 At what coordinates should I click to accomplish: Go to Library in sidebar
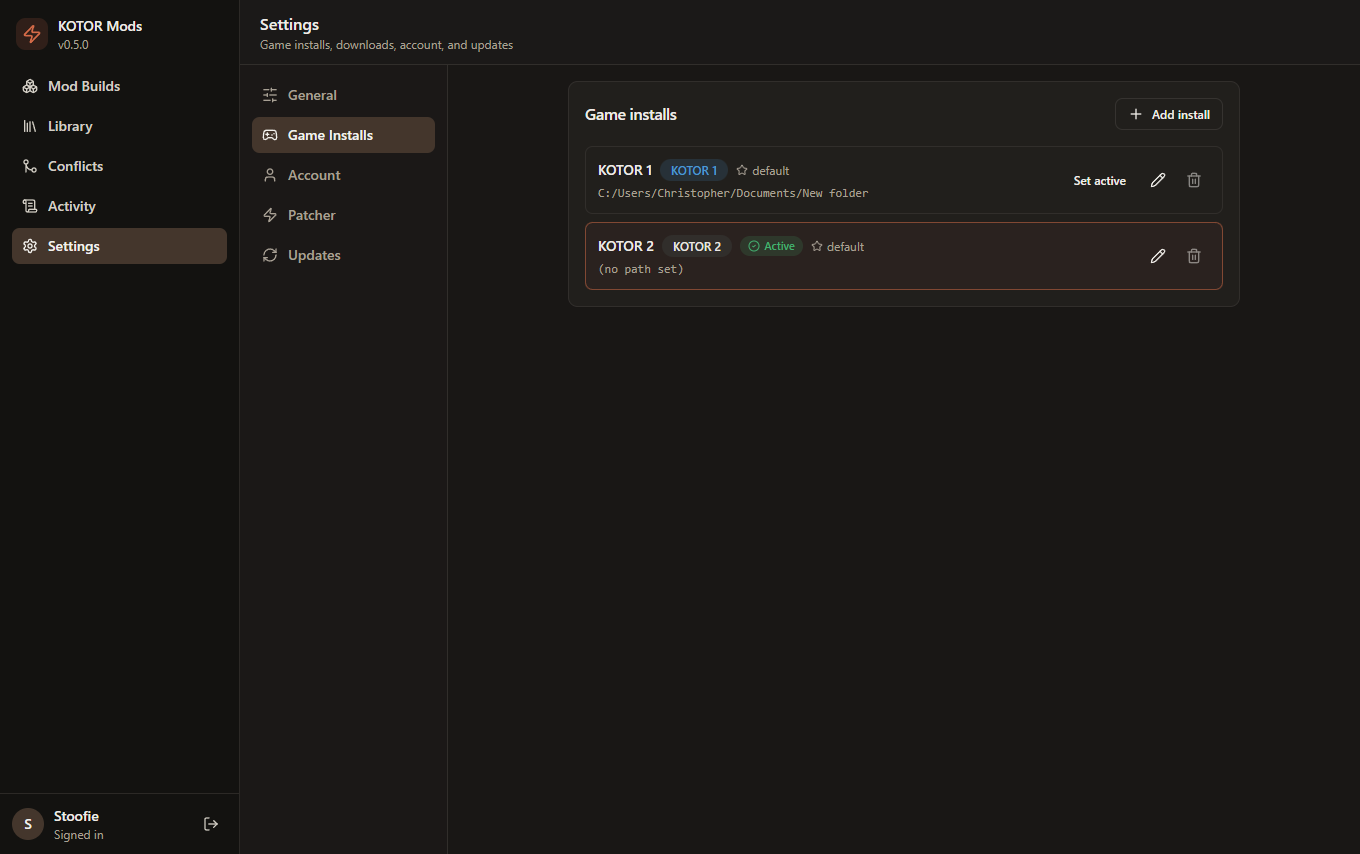click(119, 126)
